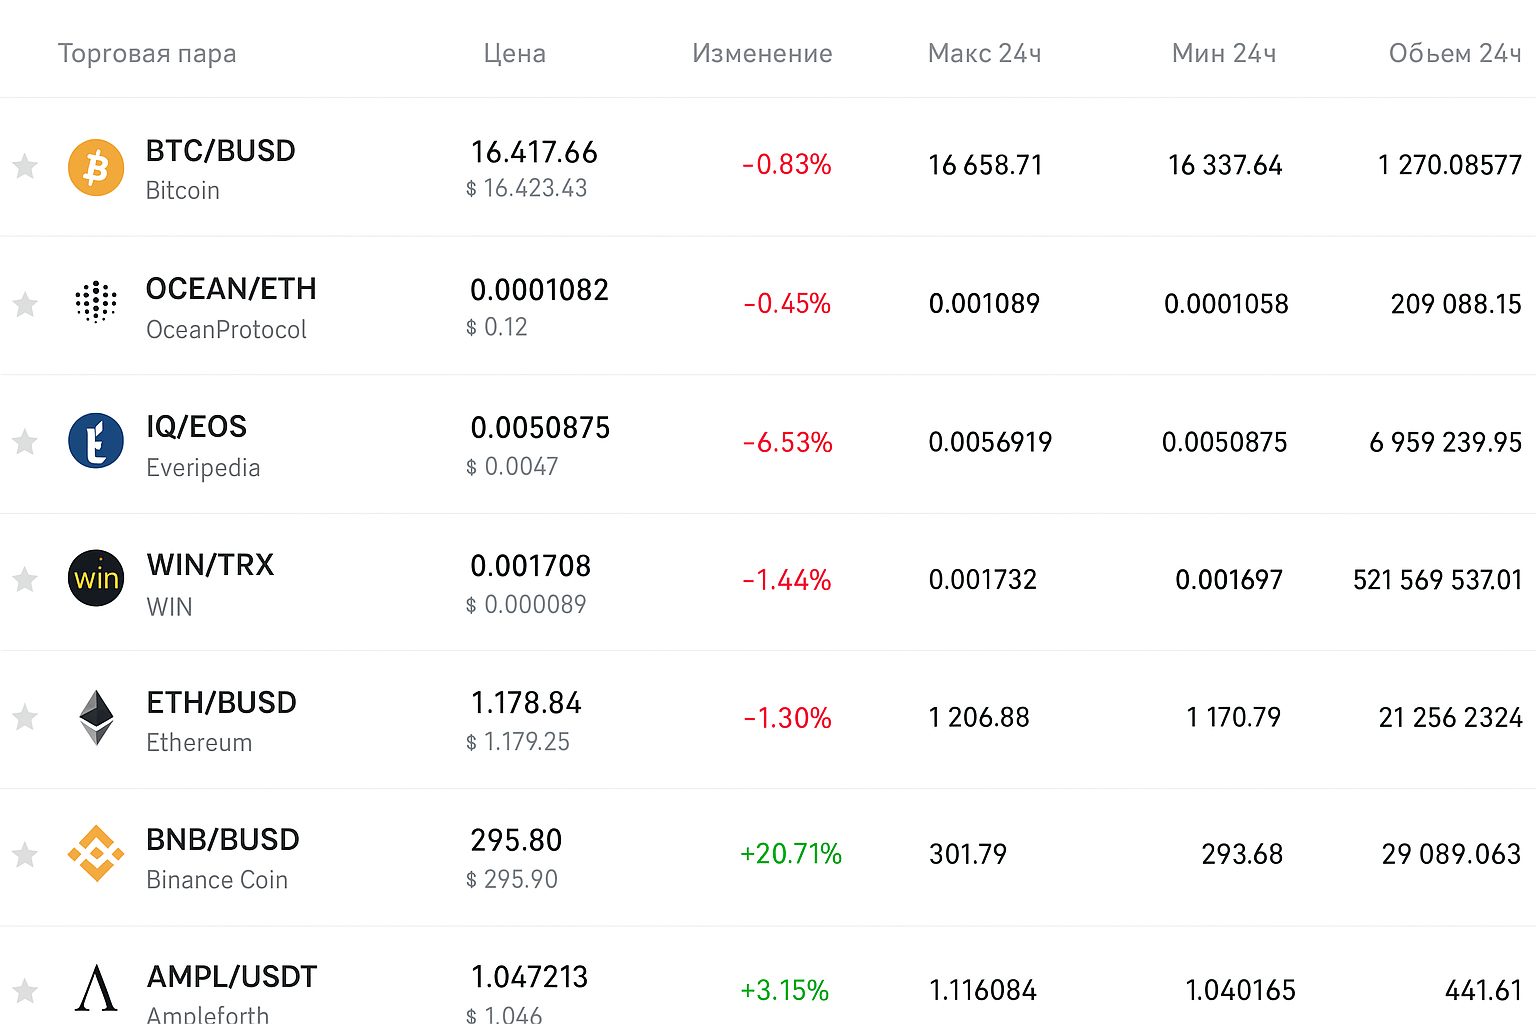Add WIN/TRX to favorites star
The width and height of the screenshot is (1536, 1024).
coord(25,579)
